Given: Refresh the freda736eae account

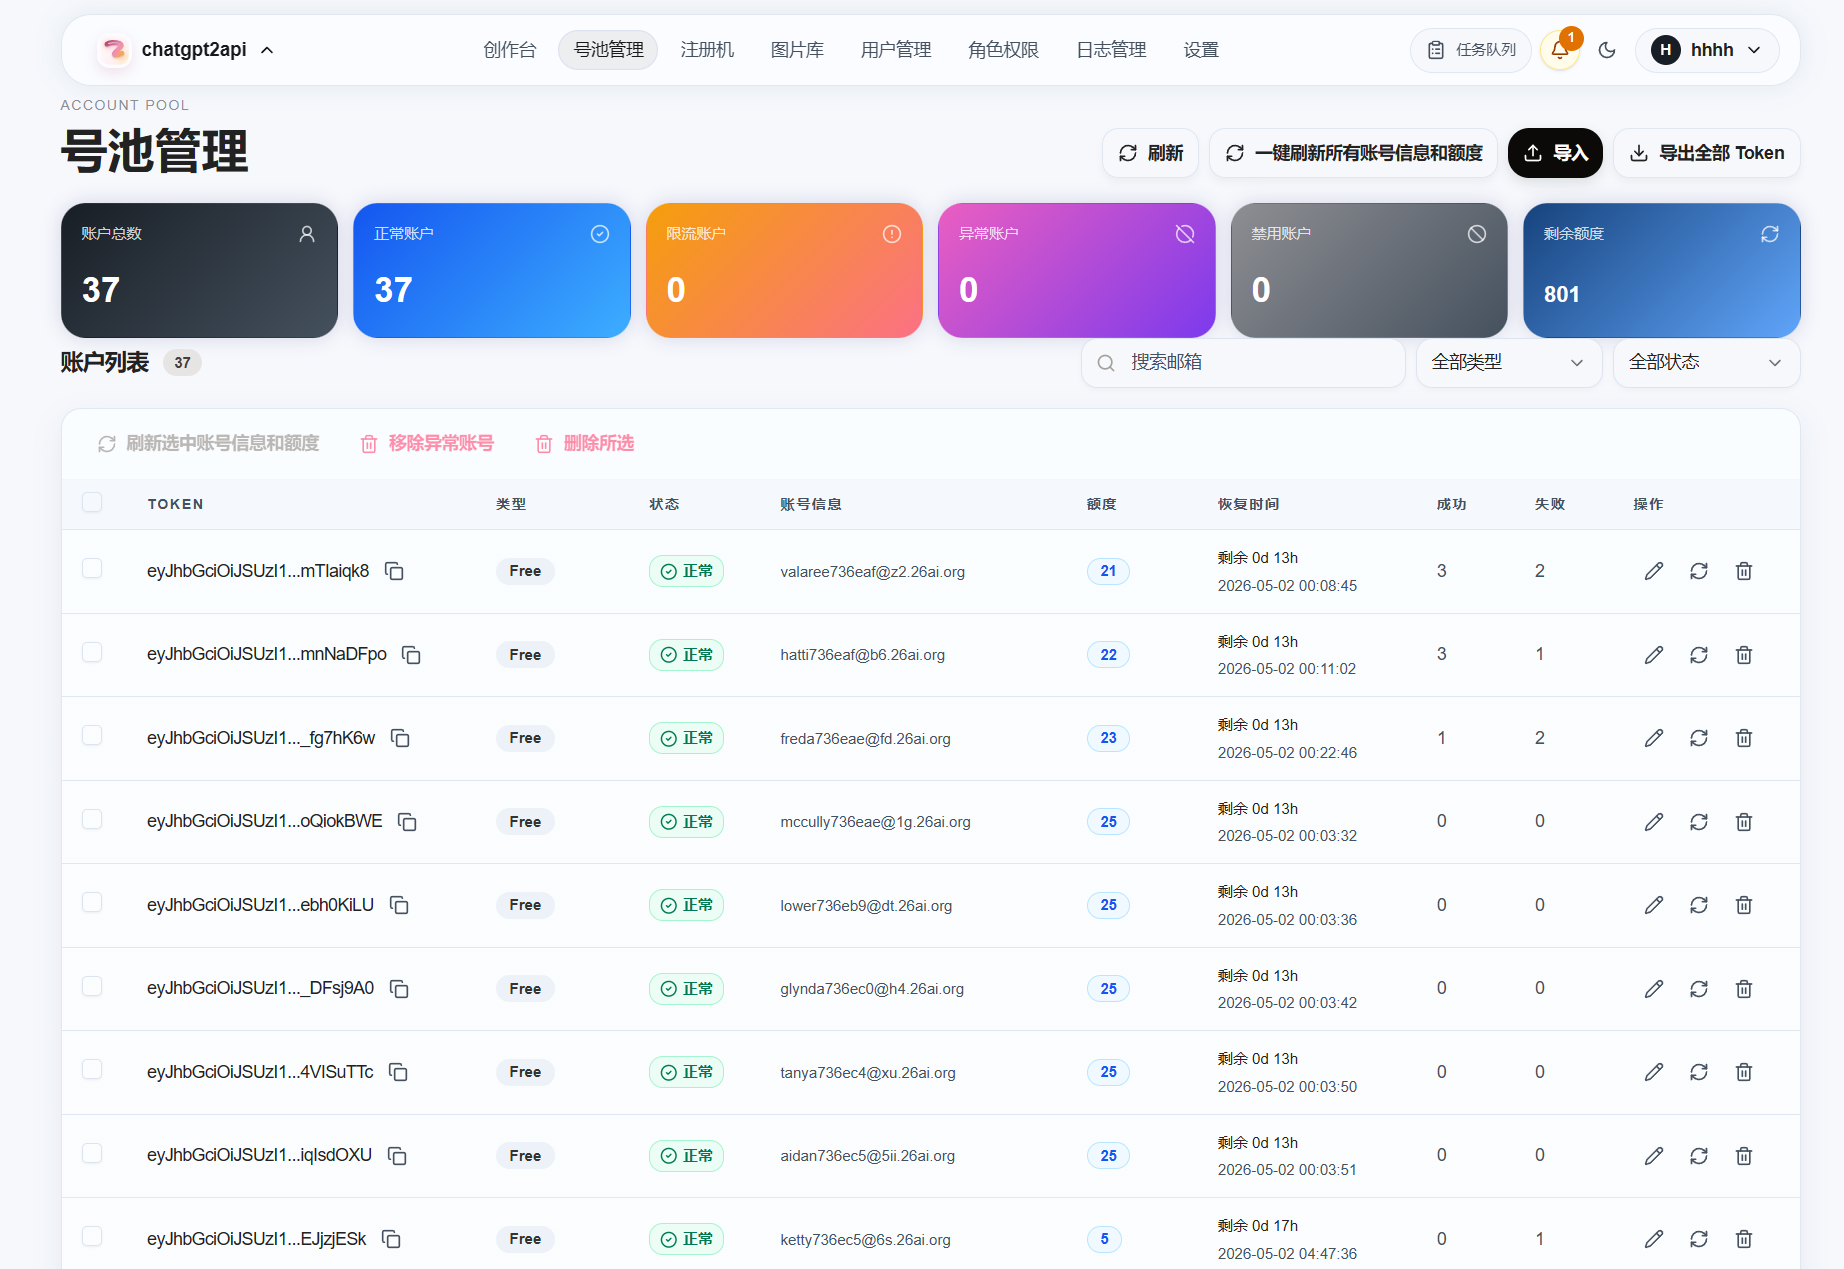Looking at the screenshot, I should pos(1699,738).
